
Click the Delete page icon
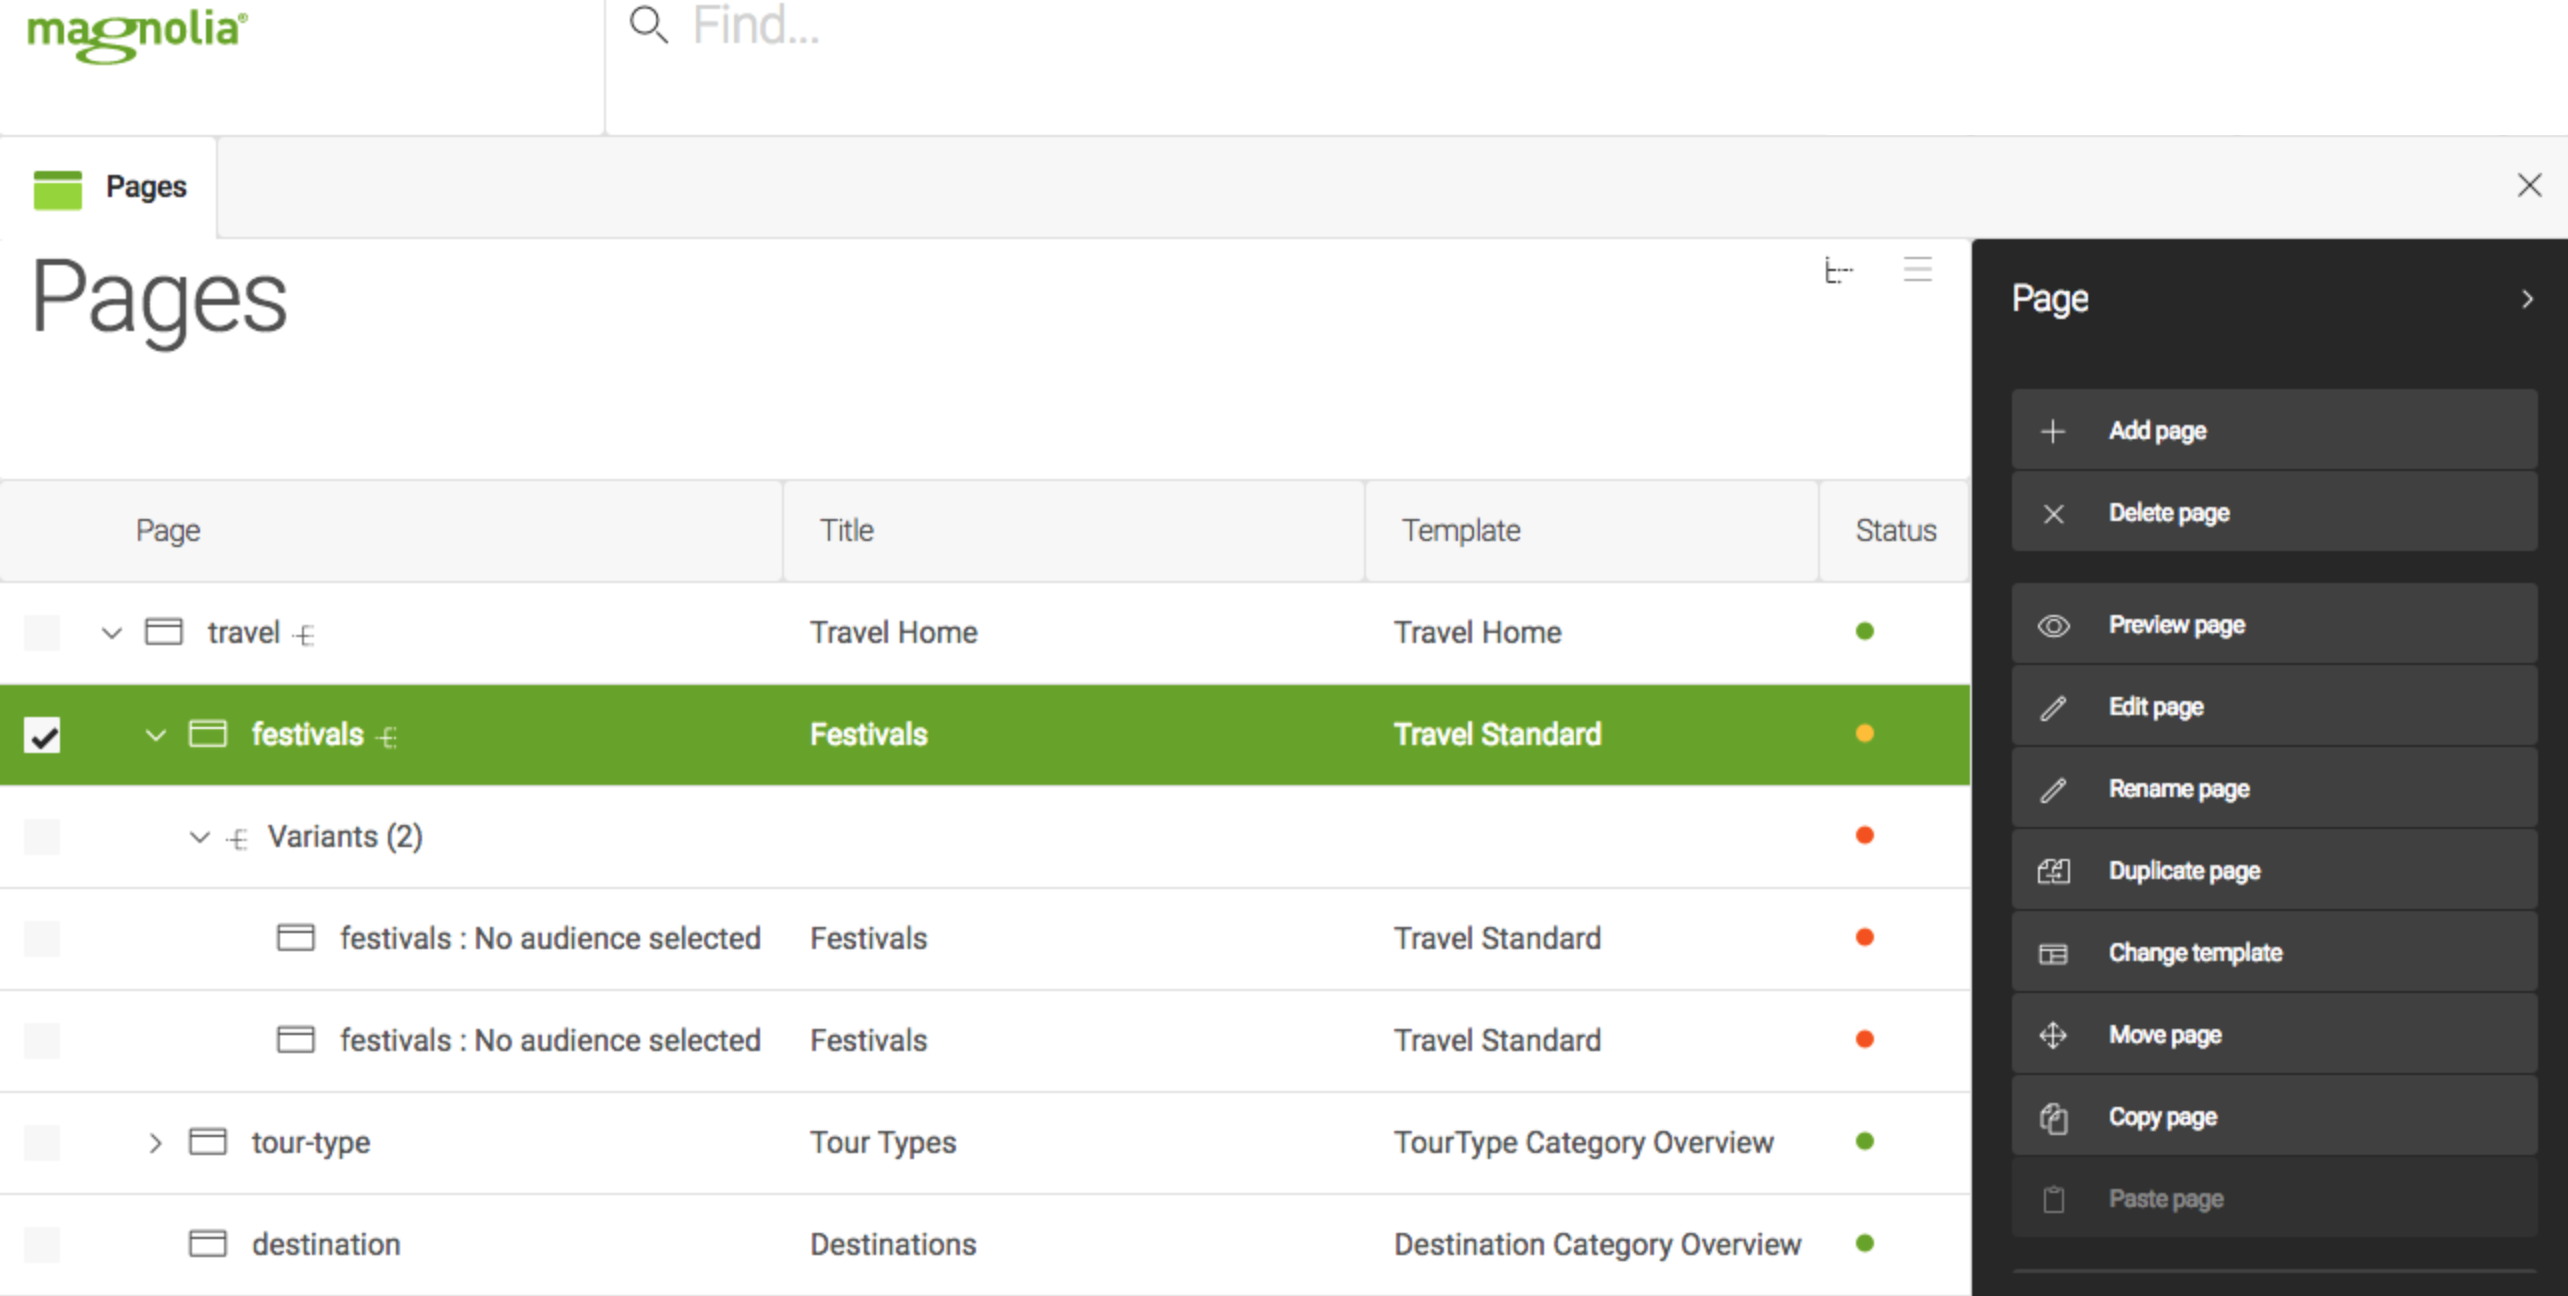point(2056,512)
